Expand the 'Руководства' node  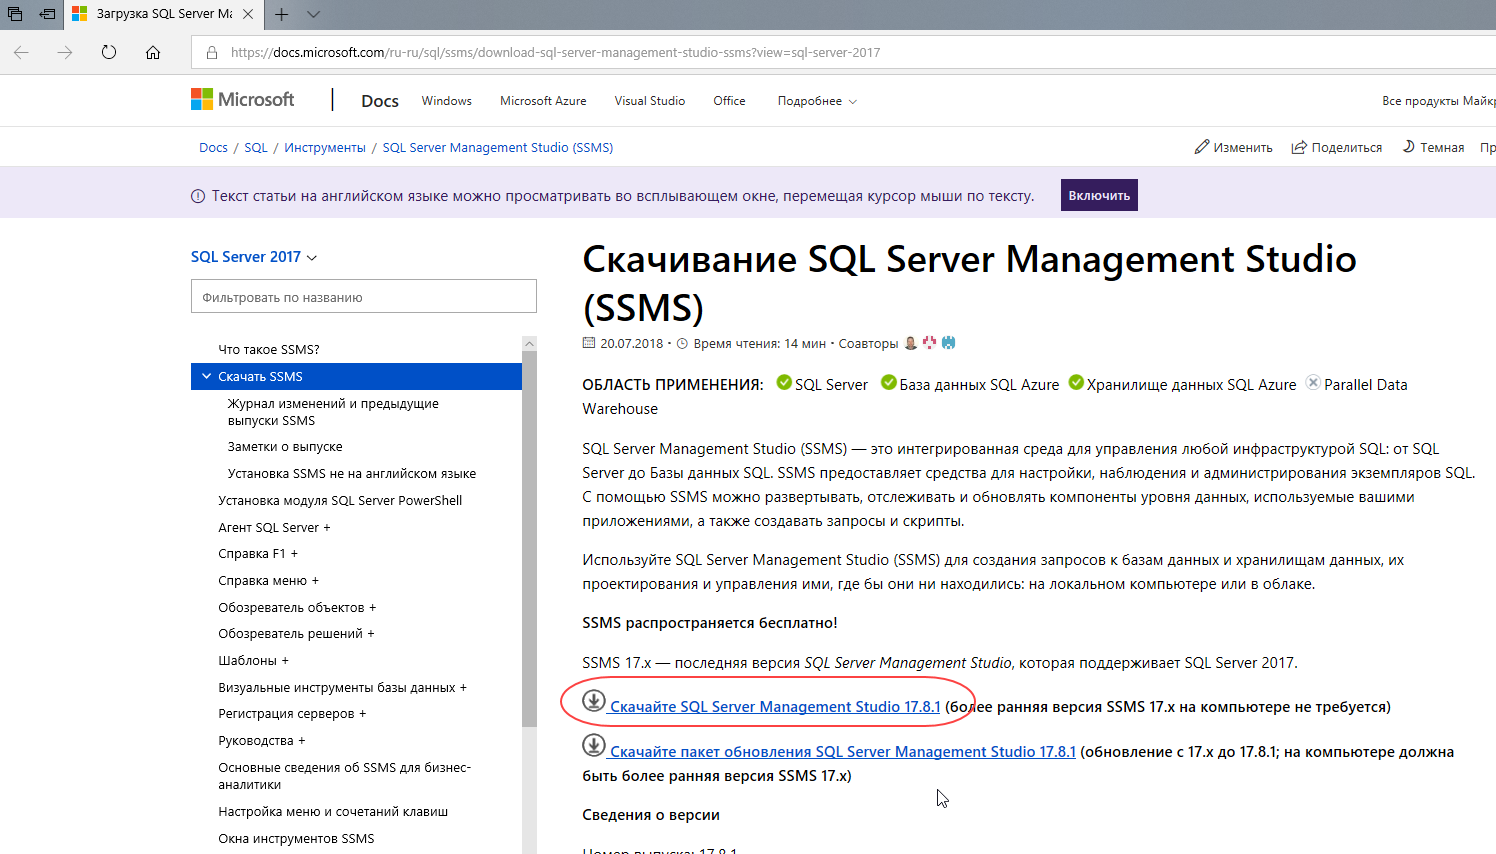pyautogui.click(x=261, y=740)
